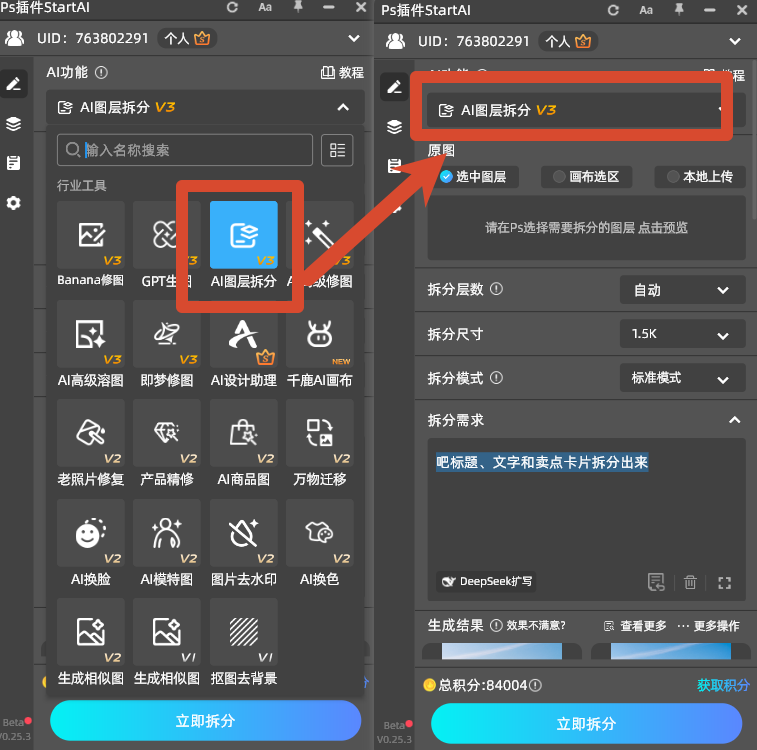Open AI换脸 tool
This screenshot has height=750, width=757.
(90, 543)
